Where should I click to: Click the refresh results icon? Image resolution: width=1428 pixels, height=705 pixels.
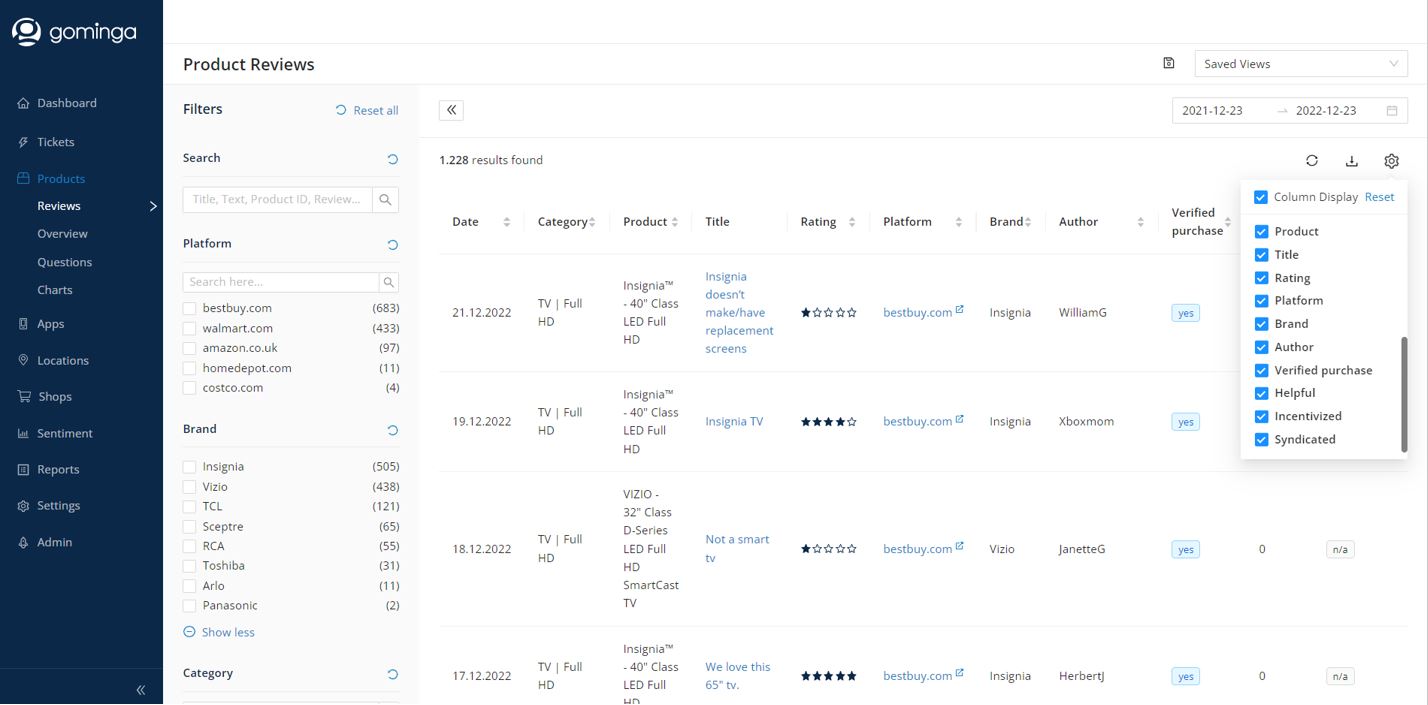point(1312,161)
